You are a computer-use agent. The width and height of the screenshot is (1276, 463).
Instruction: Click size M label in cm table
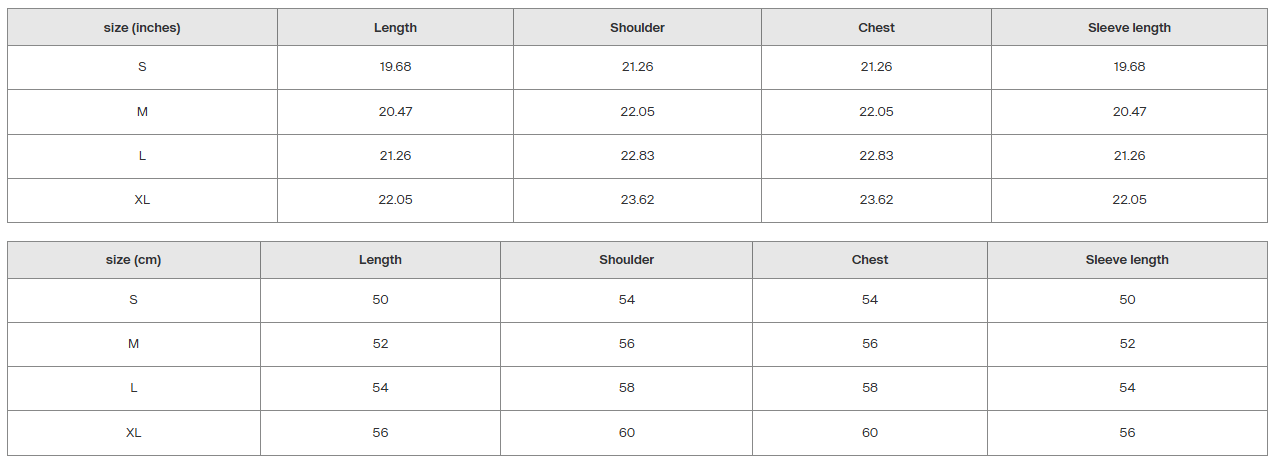[x=133, y=344]
